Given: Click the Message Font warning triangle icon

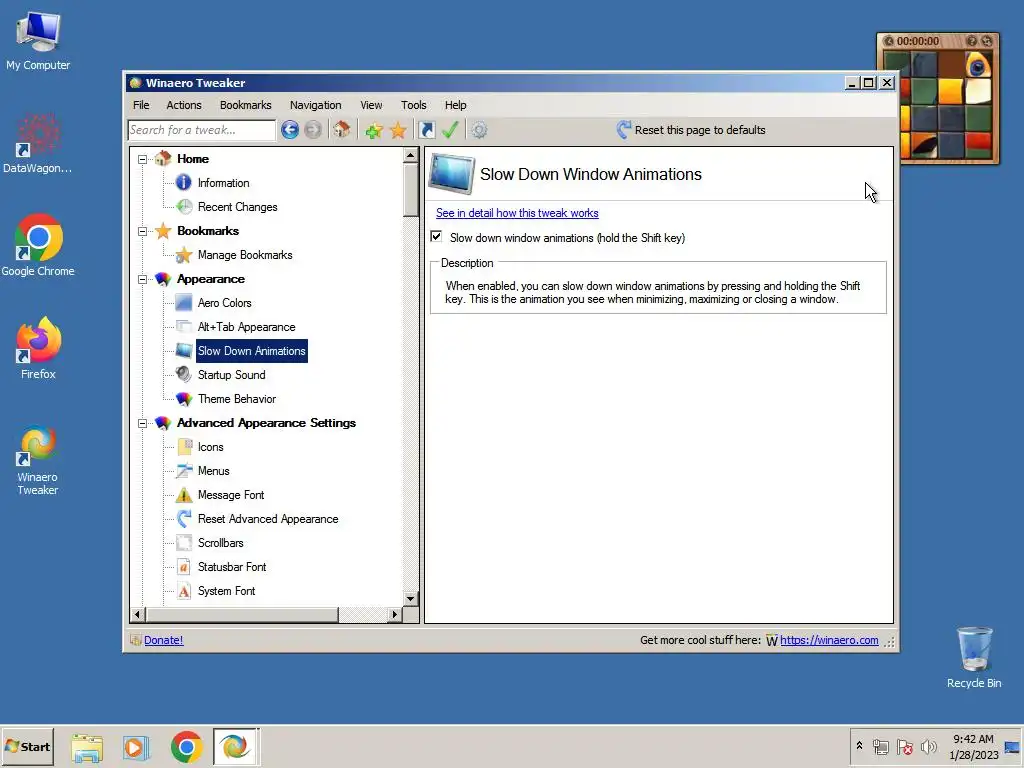Looking at the screenshot, I should 184,495.
